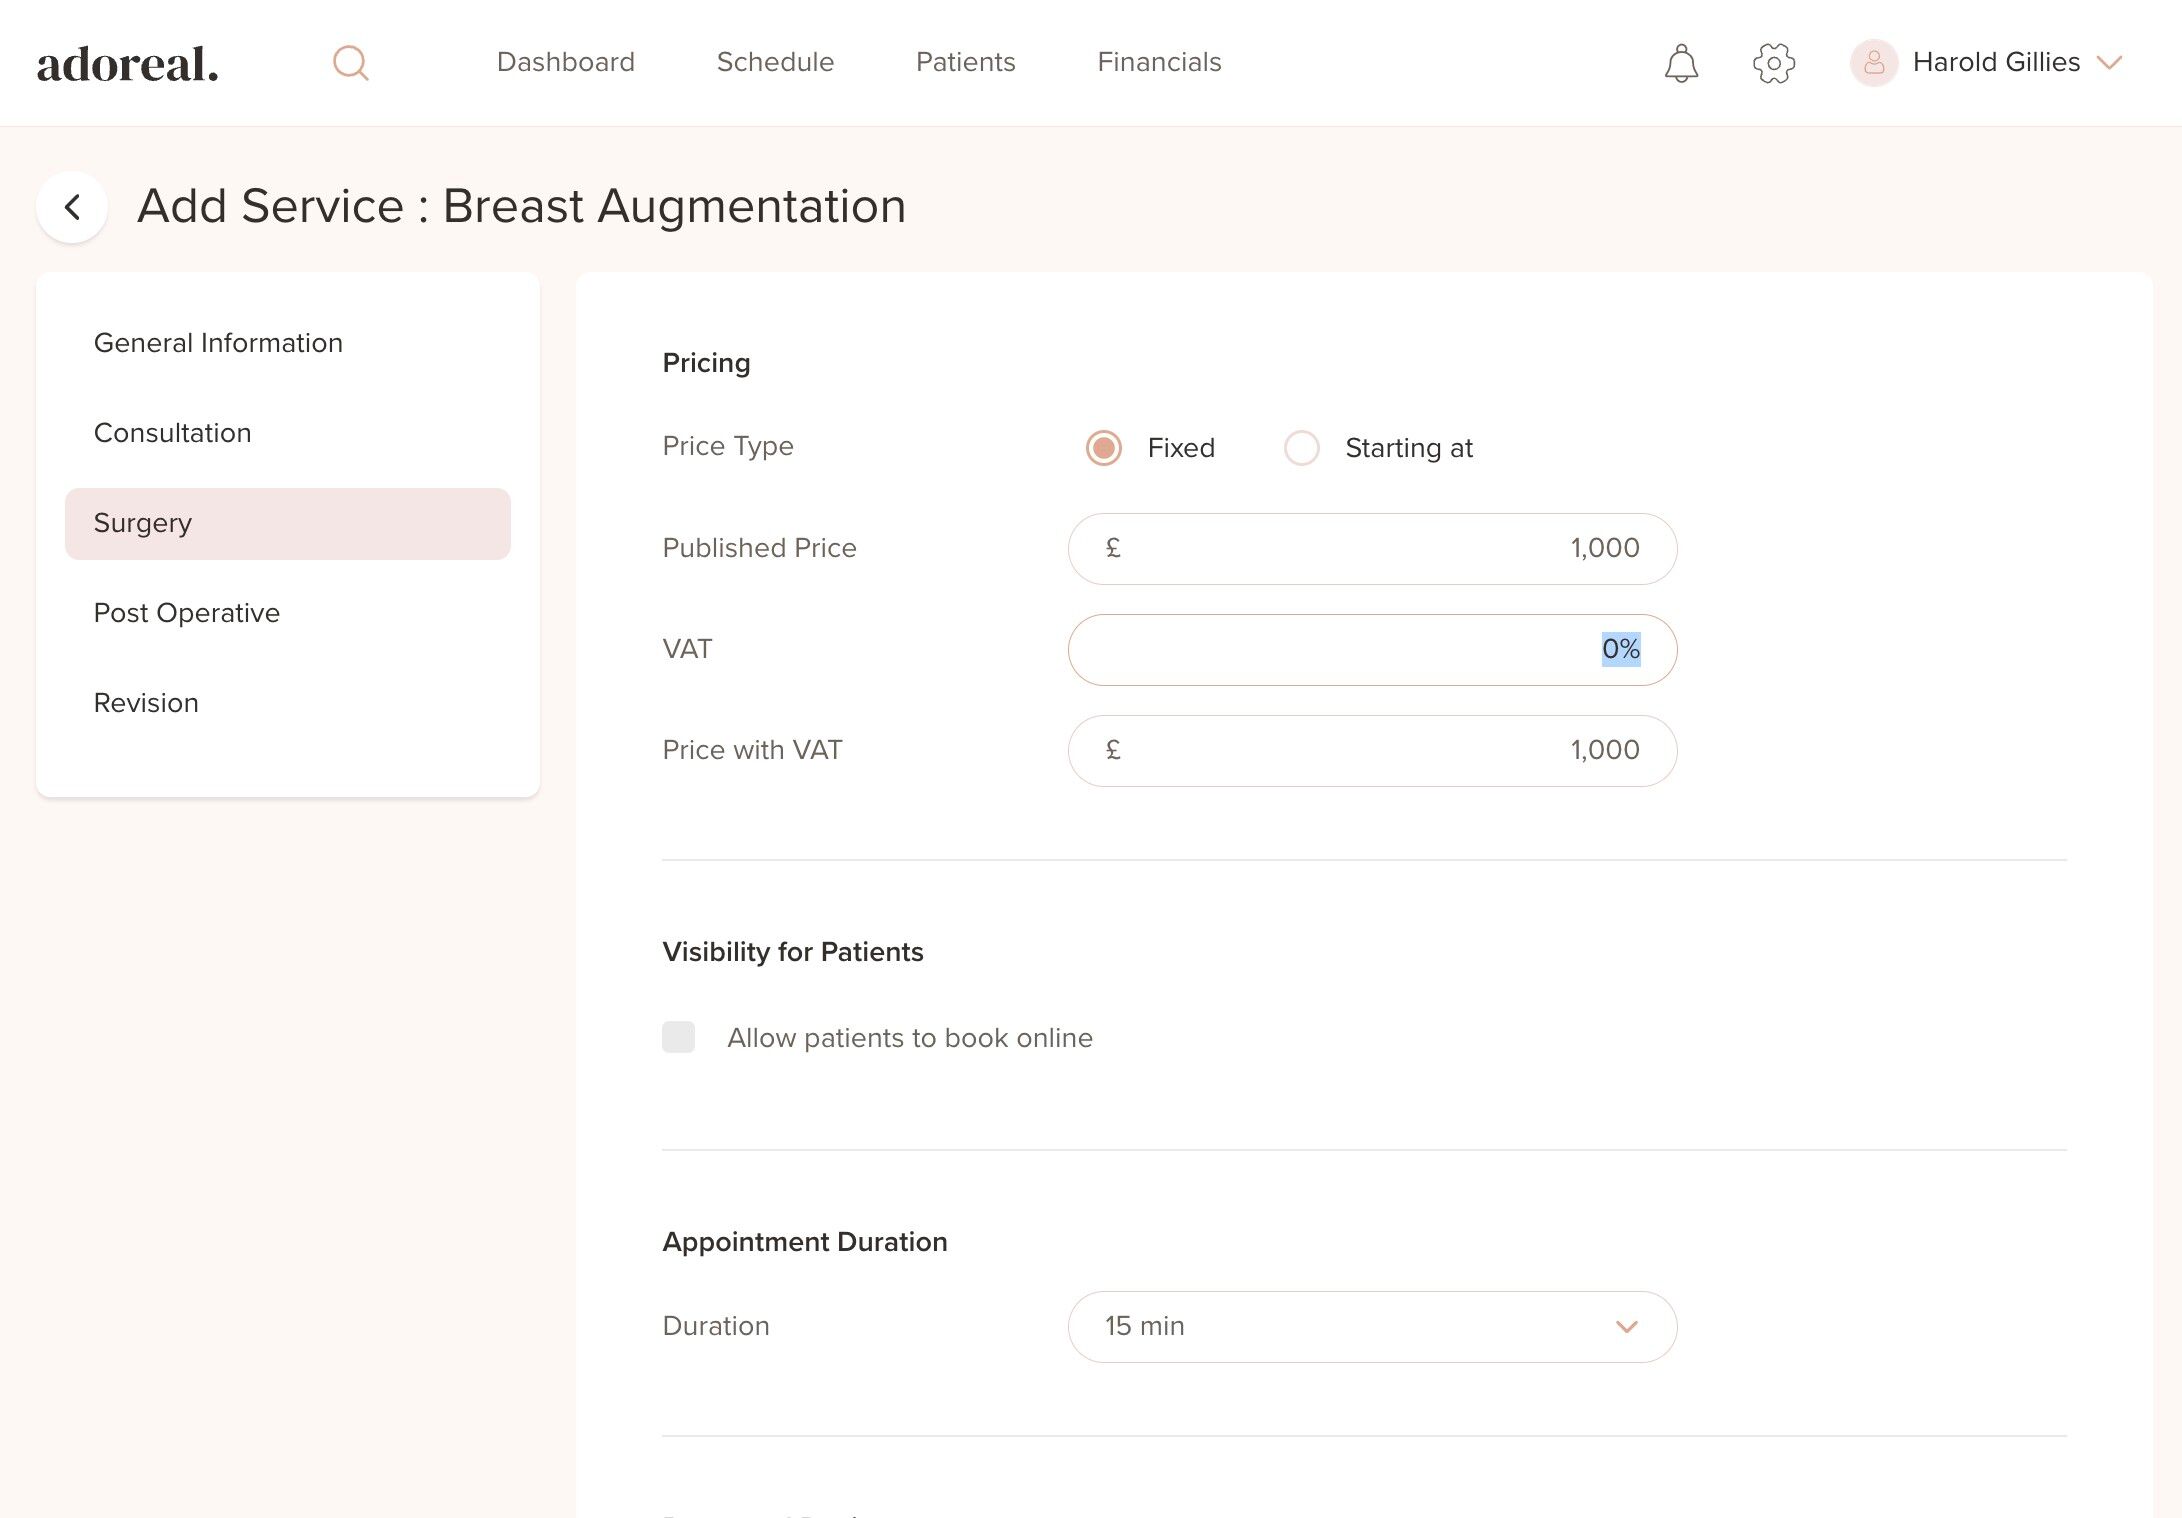
Task: Open the settings gear icon
Action: (x=1774, y=63)
